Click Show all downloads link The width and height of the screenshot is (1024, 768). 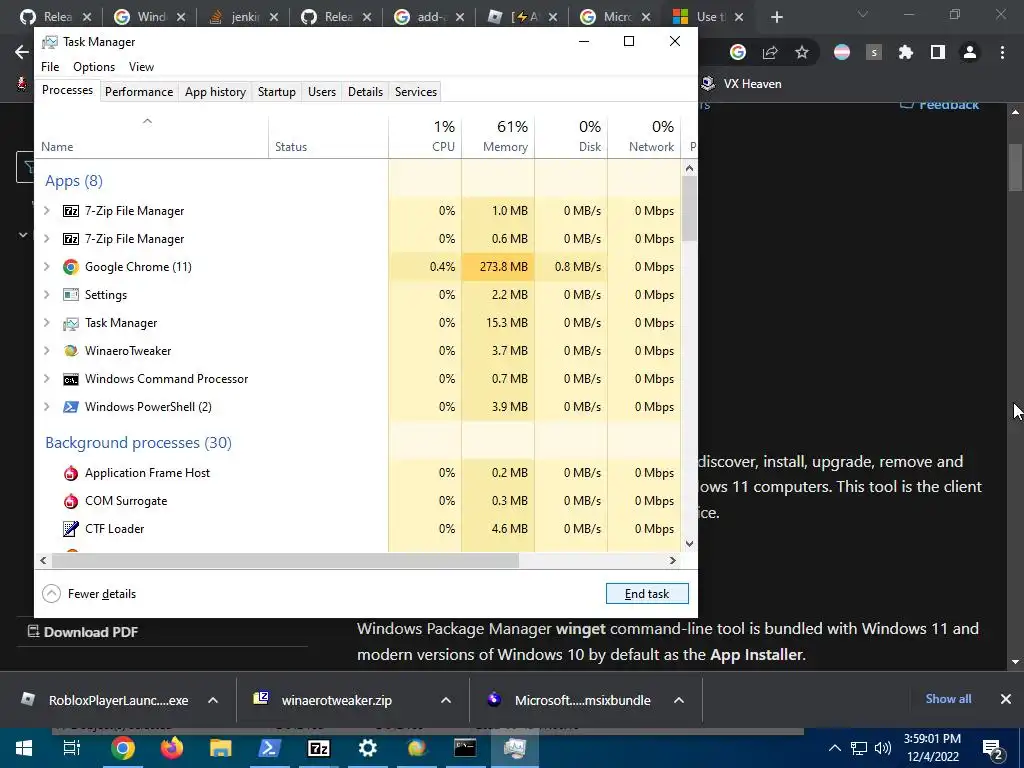click(948, 699)
